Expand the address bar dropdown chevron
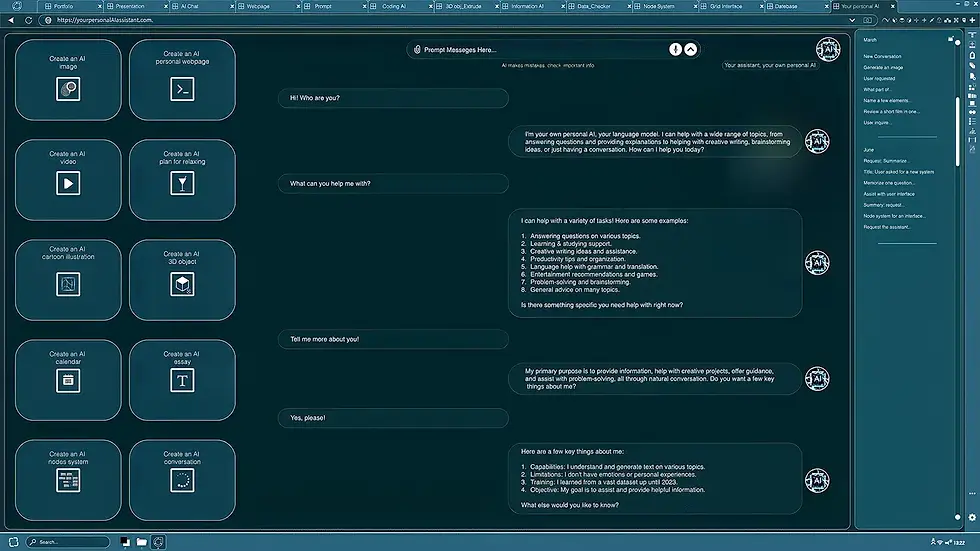 [x=852, y=20]
